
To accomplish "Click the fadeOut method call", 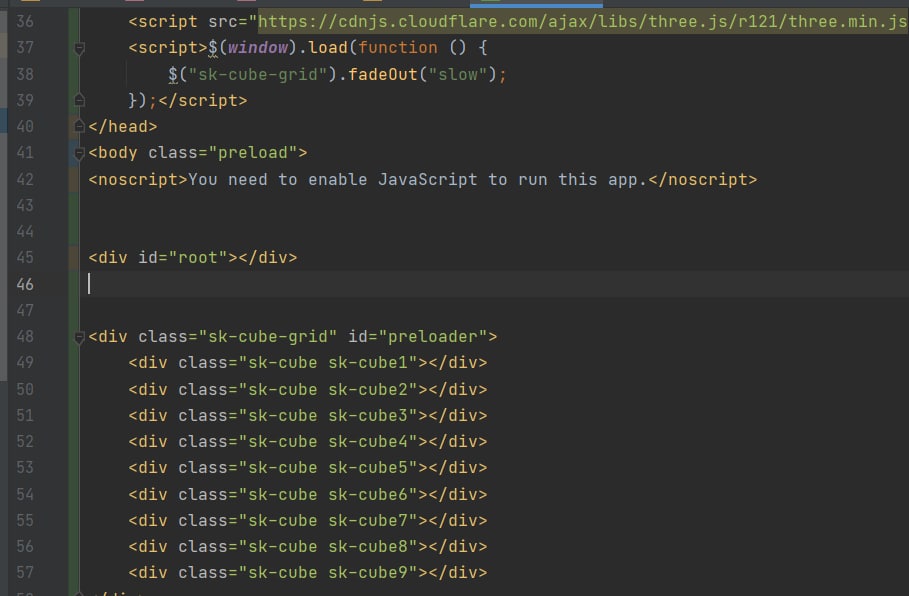I will pyautogui.click(x=383, y=74).
